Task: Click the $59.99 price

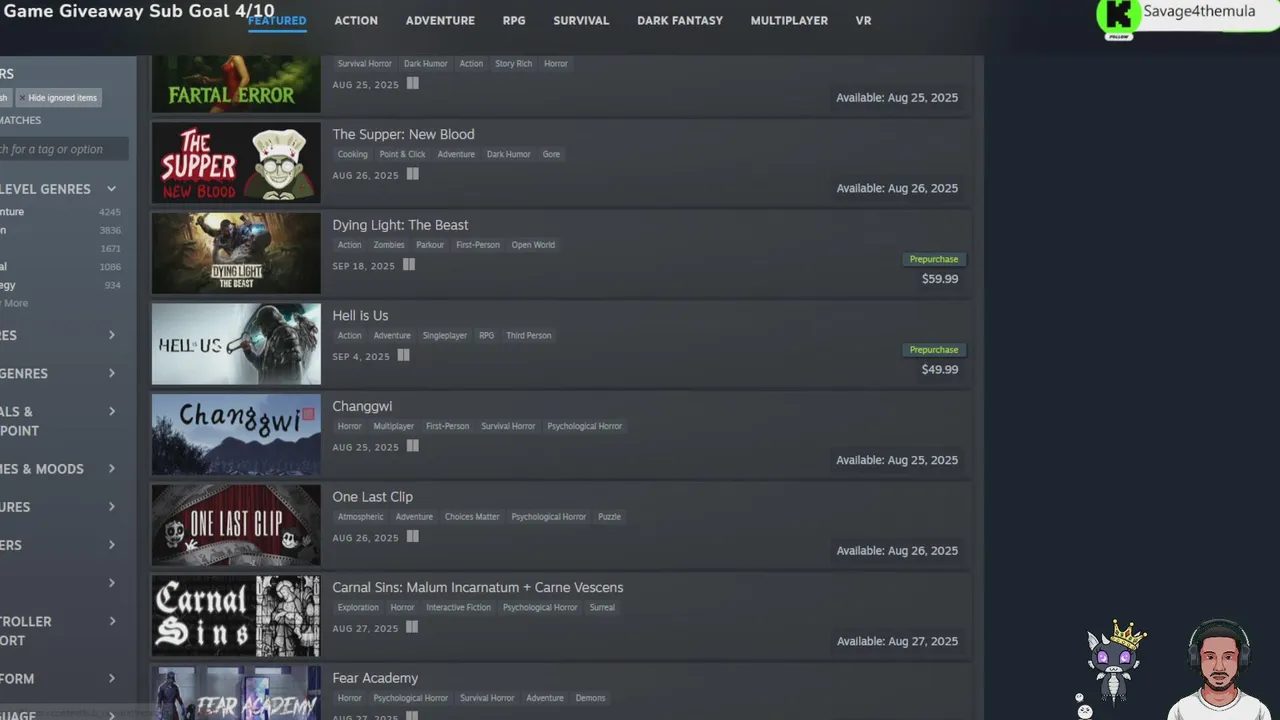Action: tap(940, 279)
